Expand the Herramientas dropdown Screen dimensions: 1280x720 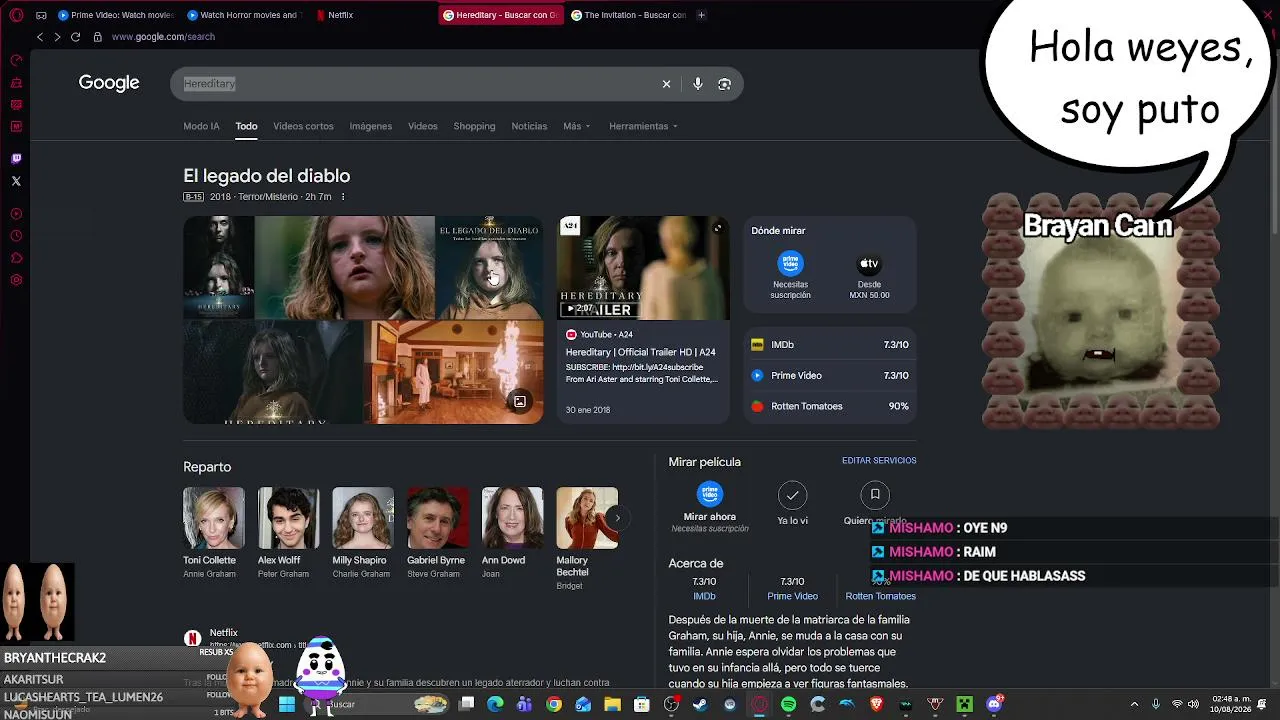(643, 126)
